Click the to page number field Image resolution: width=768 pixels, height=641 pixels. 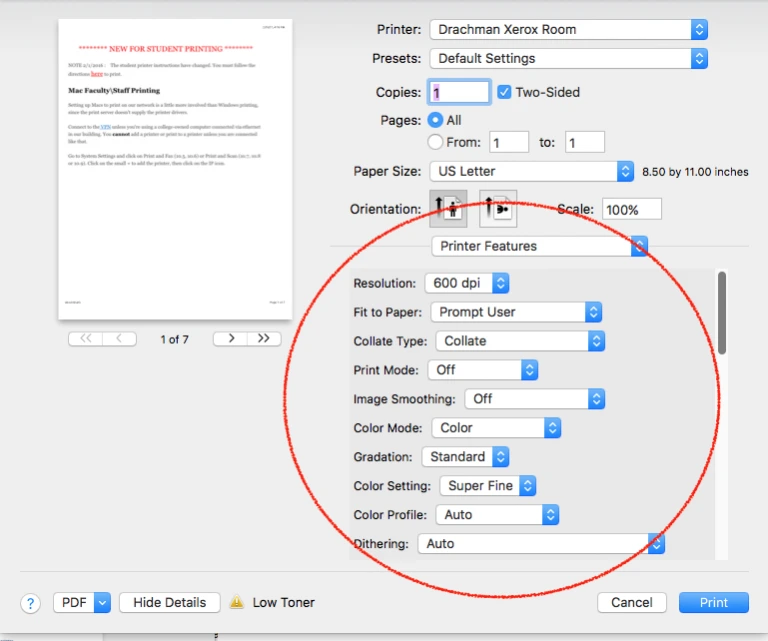[x=585, y=142]
